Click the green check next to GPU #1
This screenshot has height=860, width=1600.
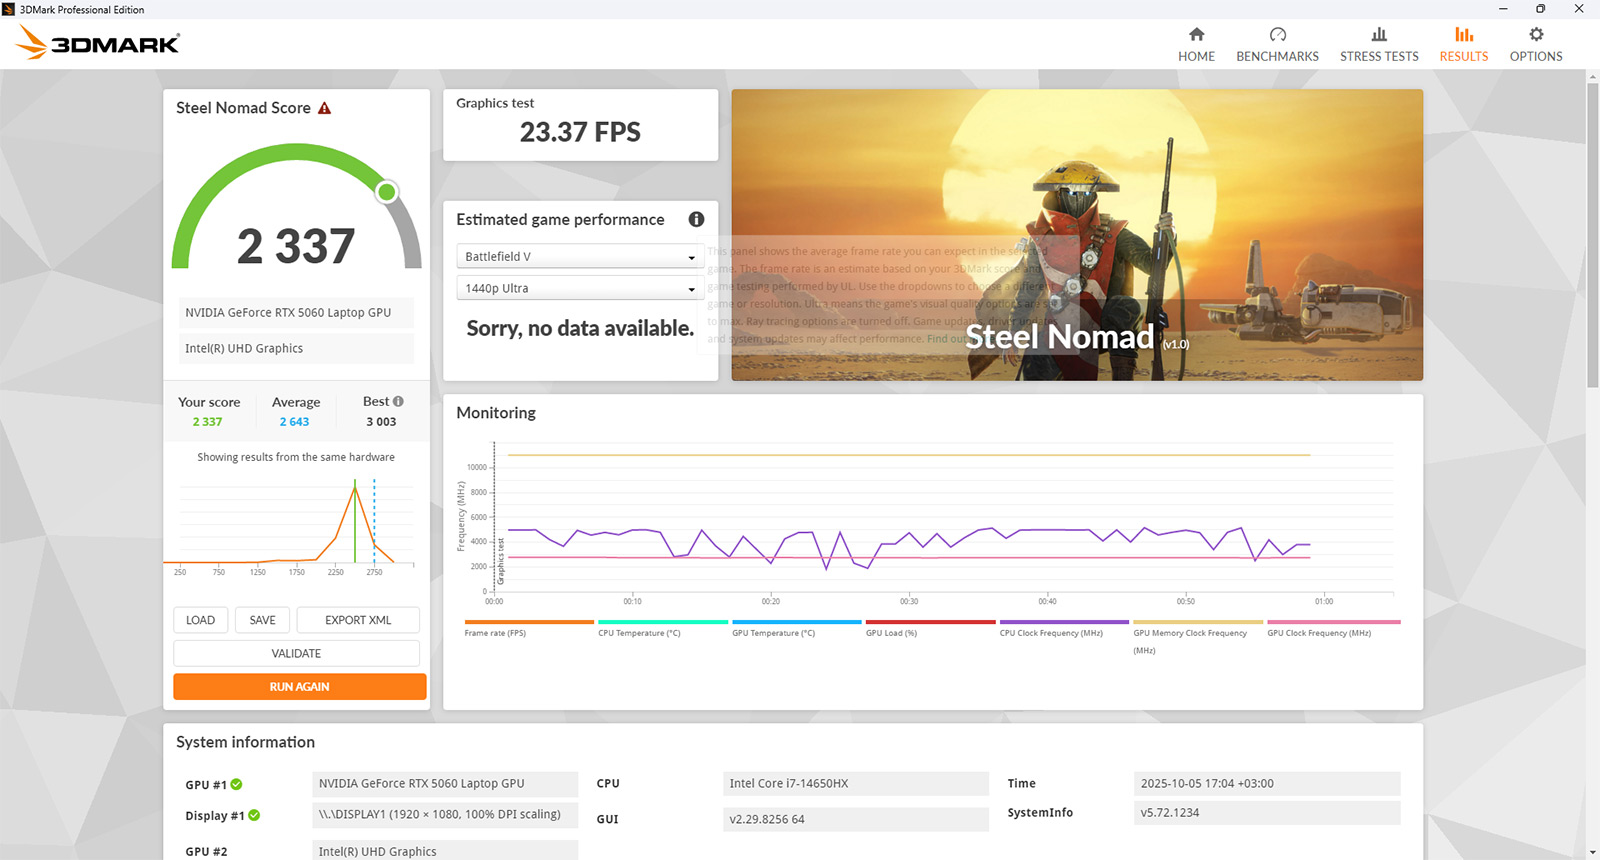click(x=237, y=784)
